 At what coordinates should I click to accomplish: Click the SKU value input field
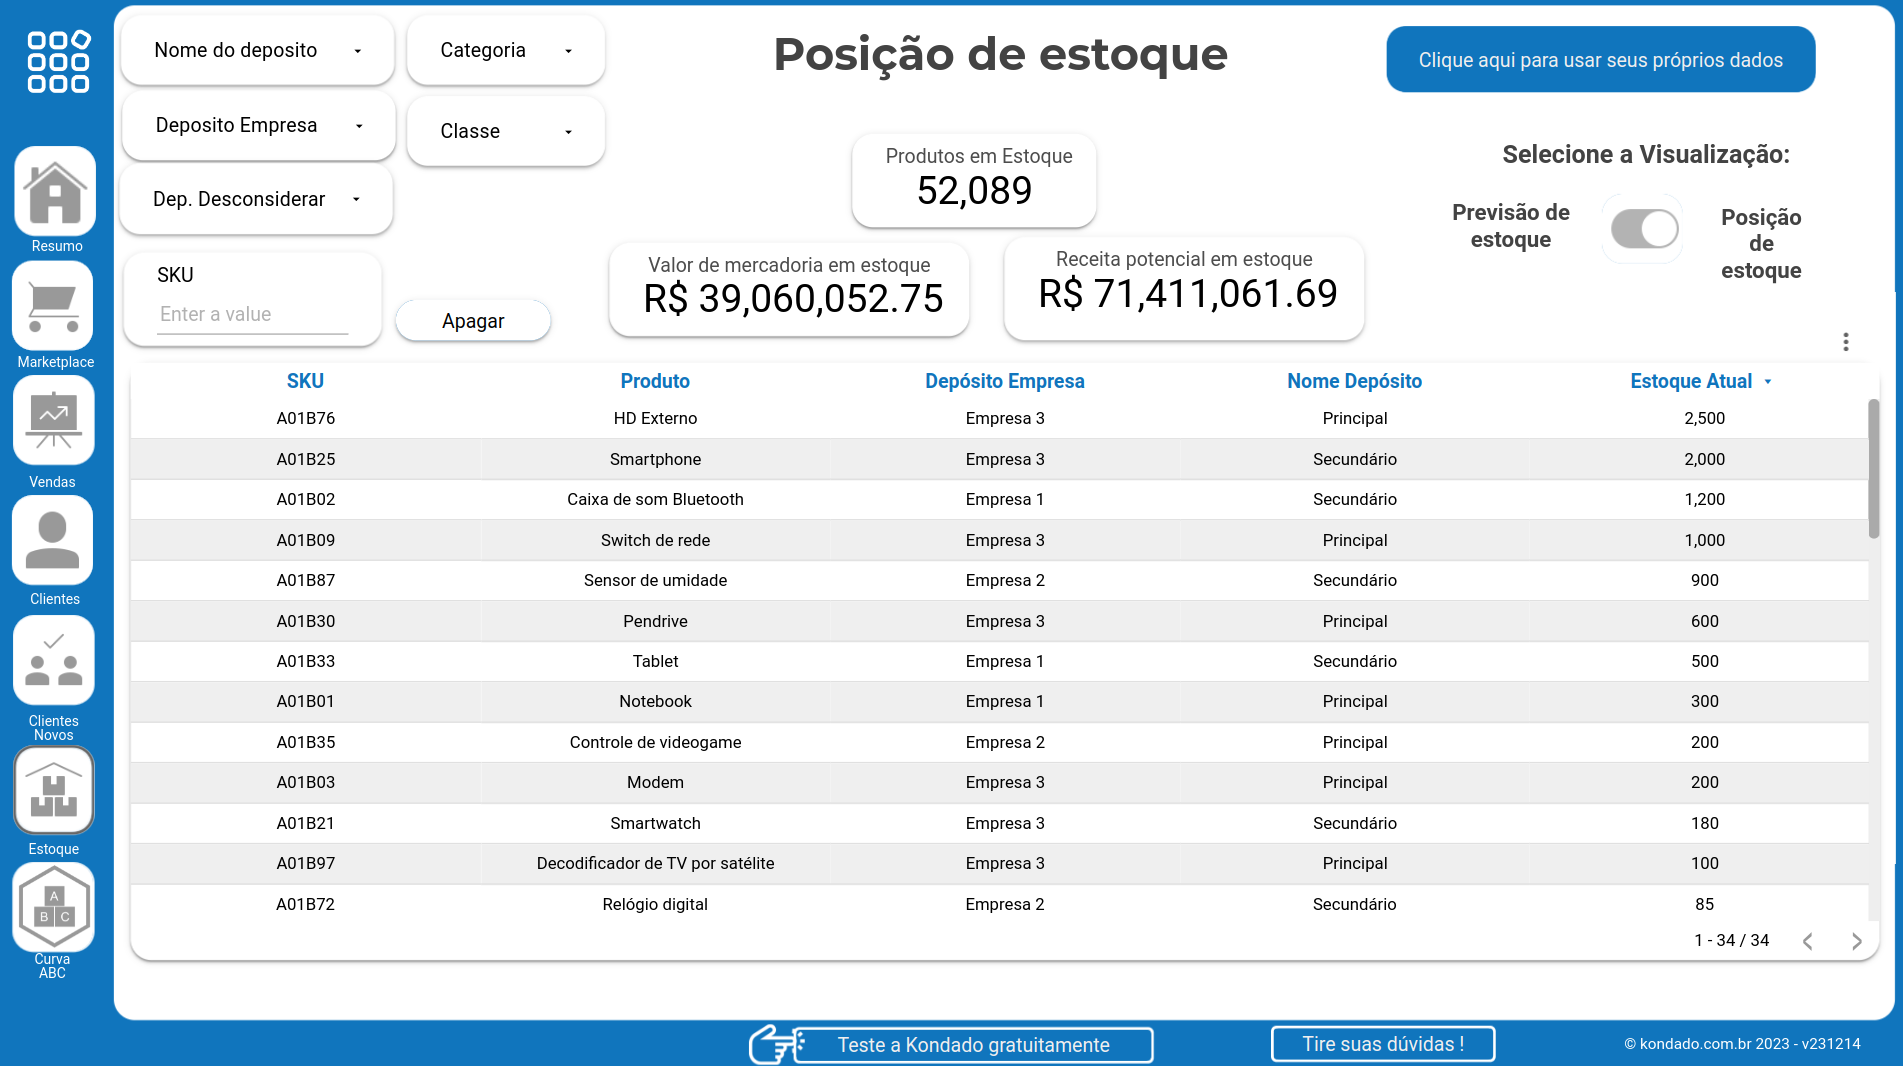tap(250, 314)
